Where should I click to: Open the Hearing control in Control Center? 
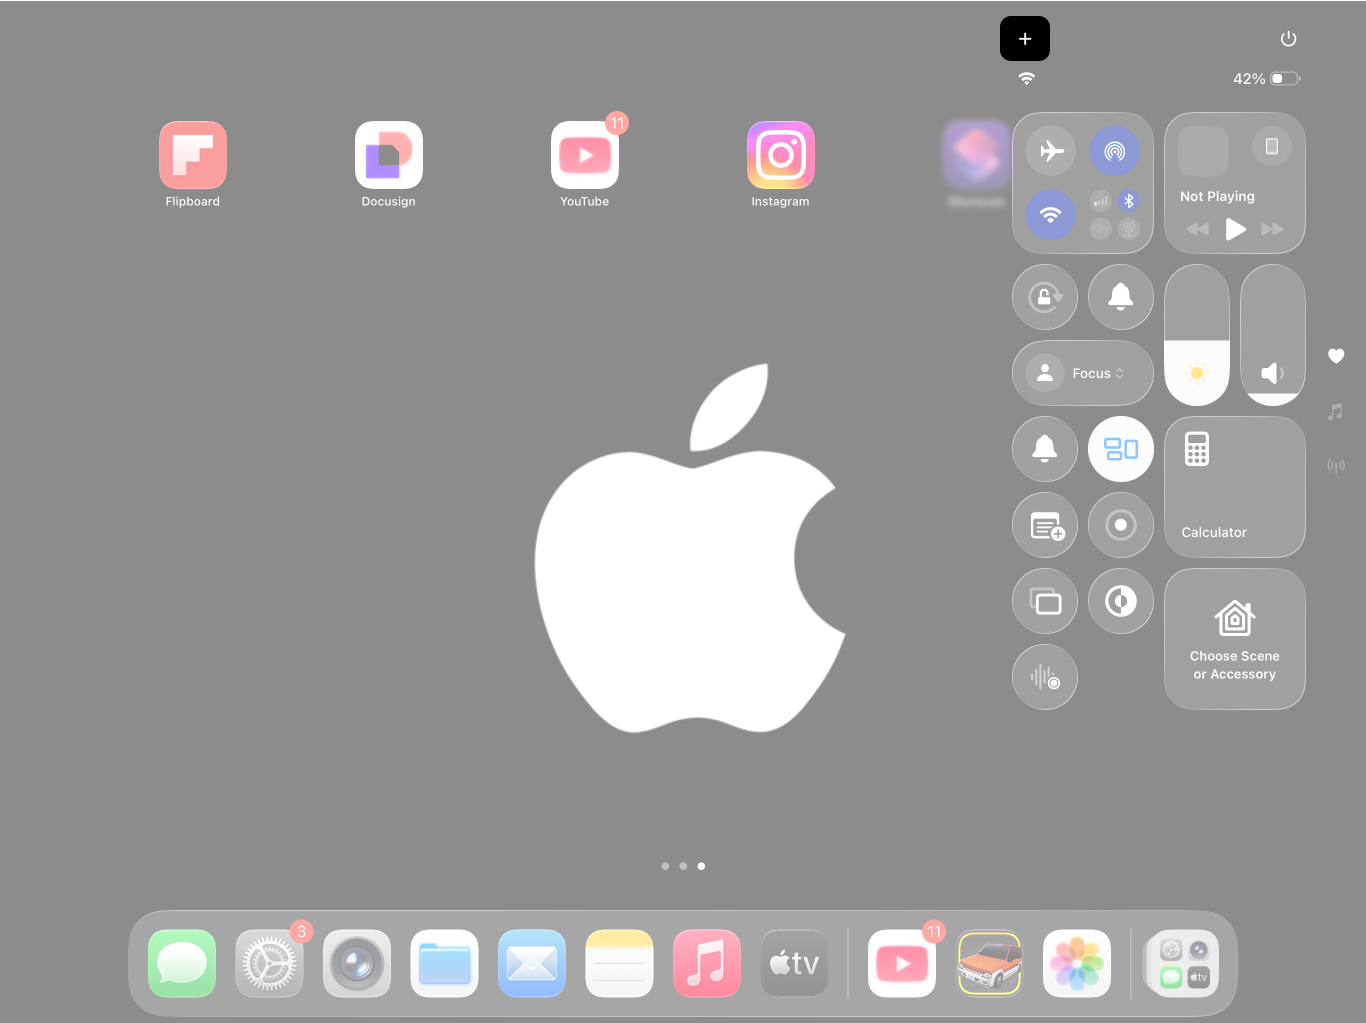pos(1045,677)
